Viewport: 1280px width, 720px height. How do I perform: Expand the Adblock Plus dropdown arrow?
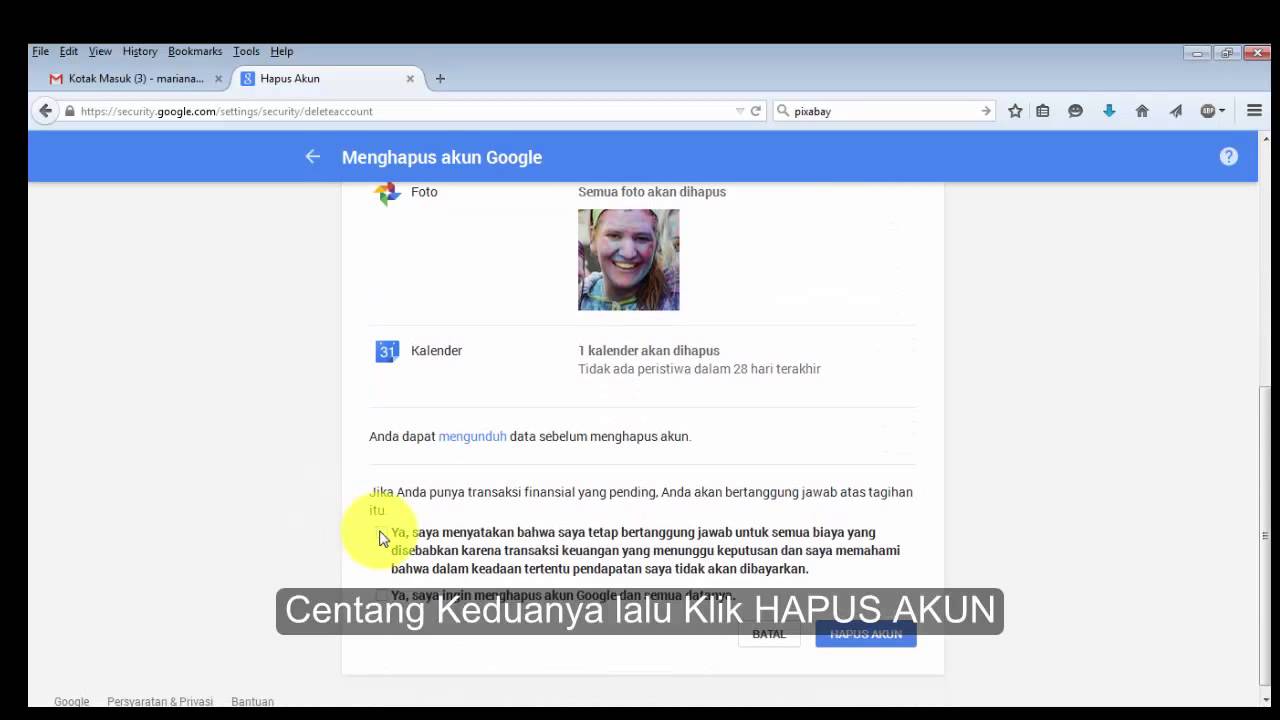tap(1222, 111)
